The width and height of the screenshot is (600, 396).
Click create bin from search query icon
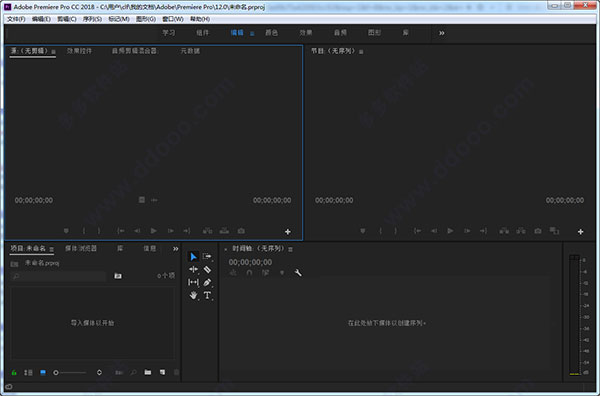pyautogui.click(x=118, y=276)
